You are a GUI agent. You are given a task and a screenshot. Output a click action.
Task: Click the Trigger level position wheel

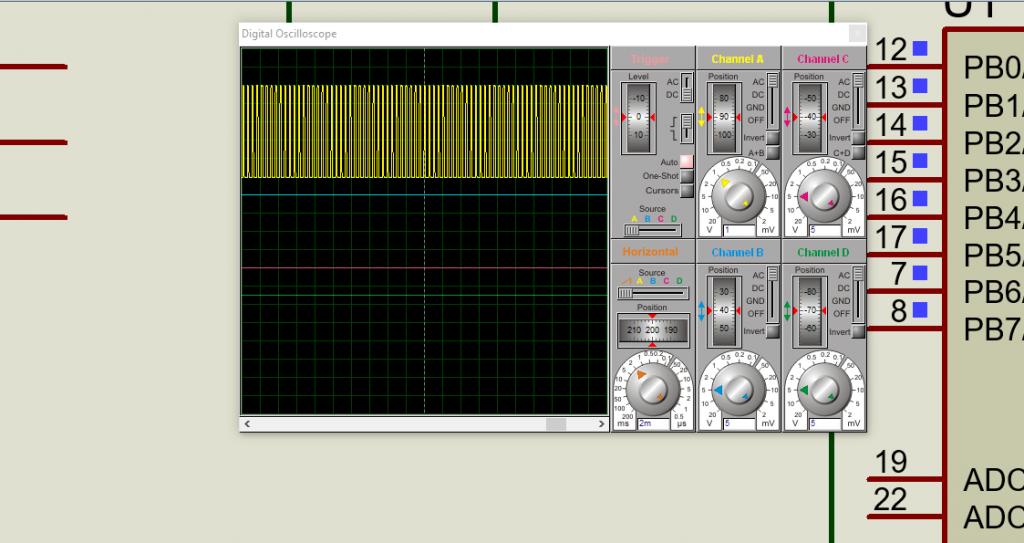[x=638, y=117]
